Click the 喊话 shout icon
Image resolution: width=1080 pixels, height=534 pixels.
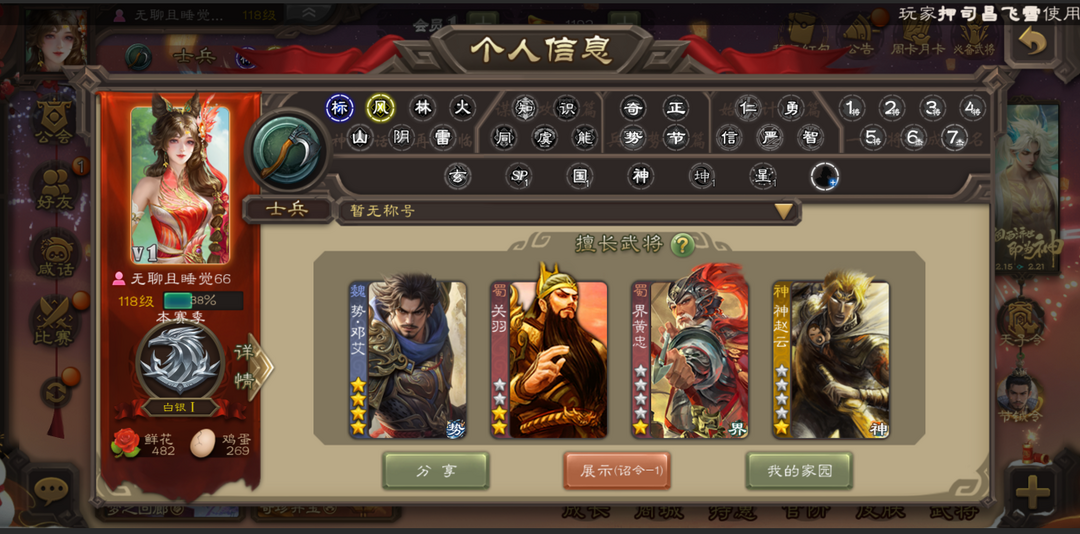[54, 254]
